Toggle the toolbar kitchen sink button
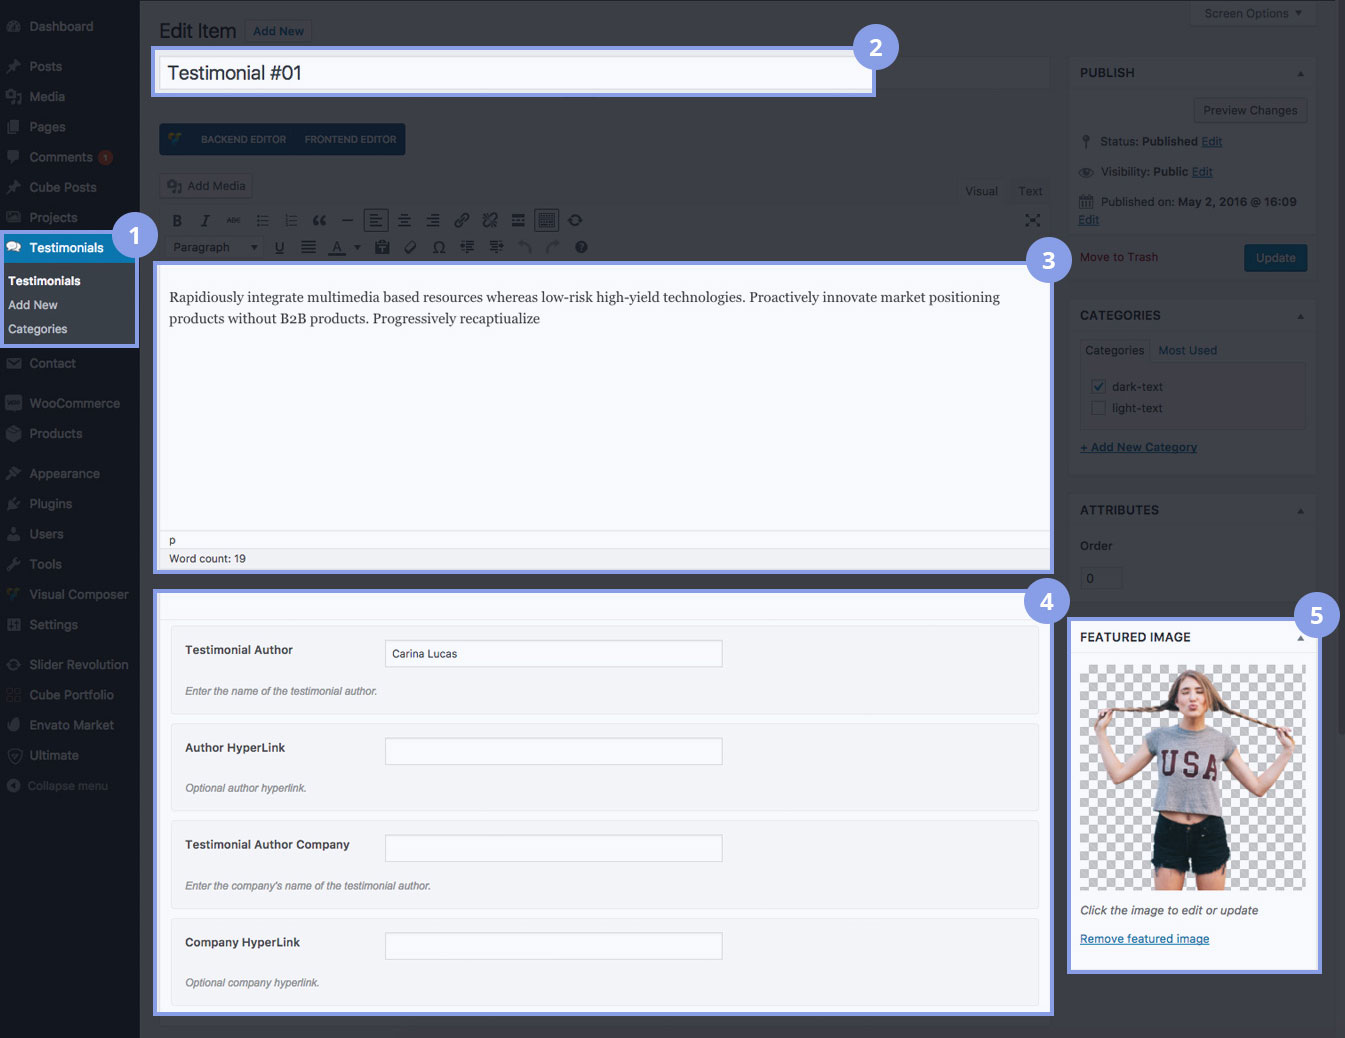Image resolution: width=1345 pixels, height=1038 pixels. pos(546,221)
